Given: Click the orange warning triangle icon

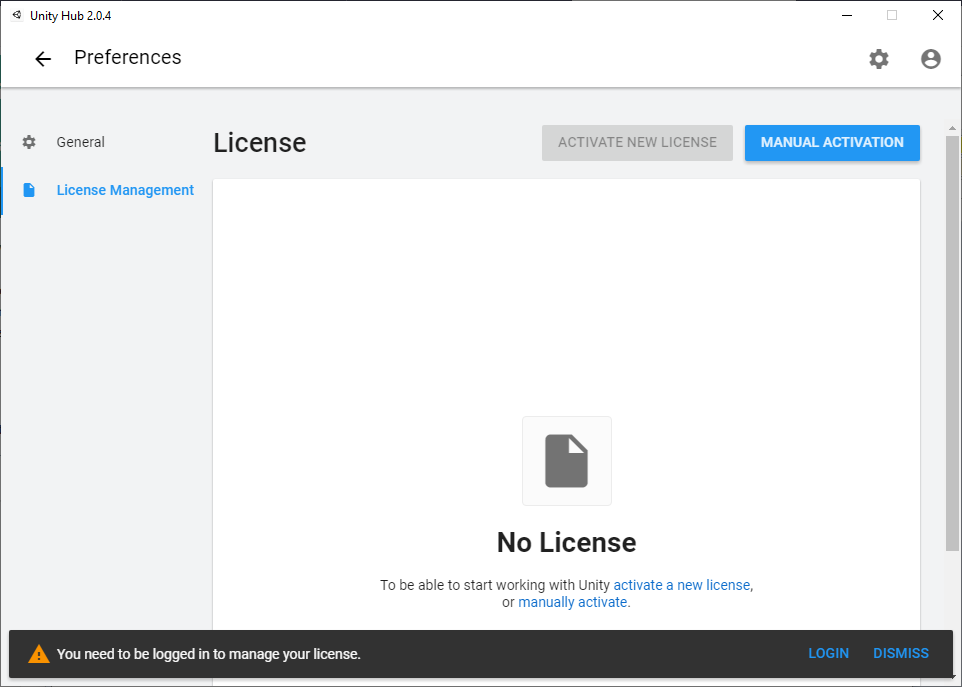Looking at the screenshot, I should click(x=39, y=654).
